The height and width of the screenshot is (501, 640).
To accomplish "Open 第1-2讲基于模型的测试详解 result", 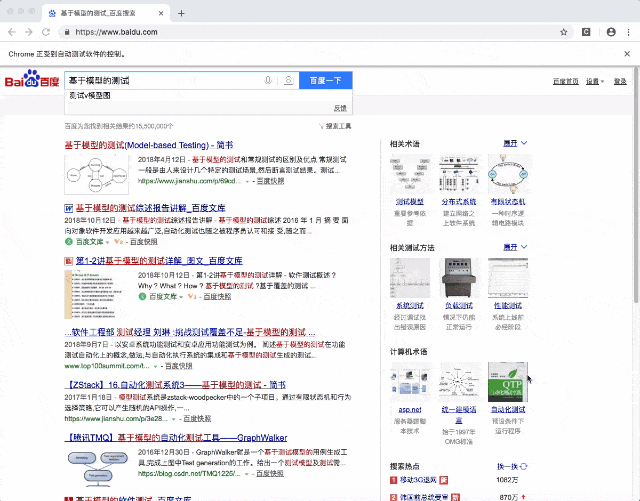I will pos(159,261).
